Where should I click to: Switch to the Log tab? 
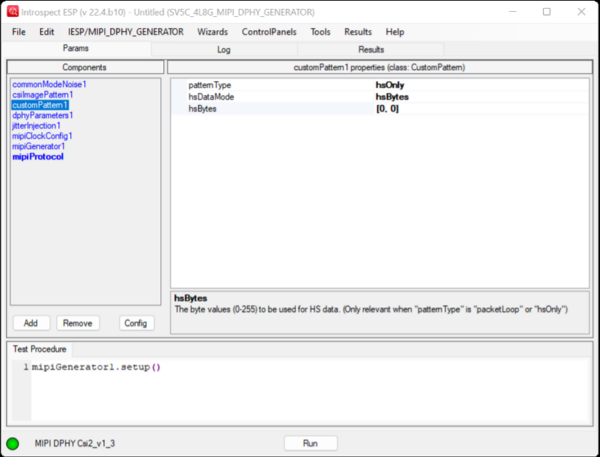[x=223, y=49]
